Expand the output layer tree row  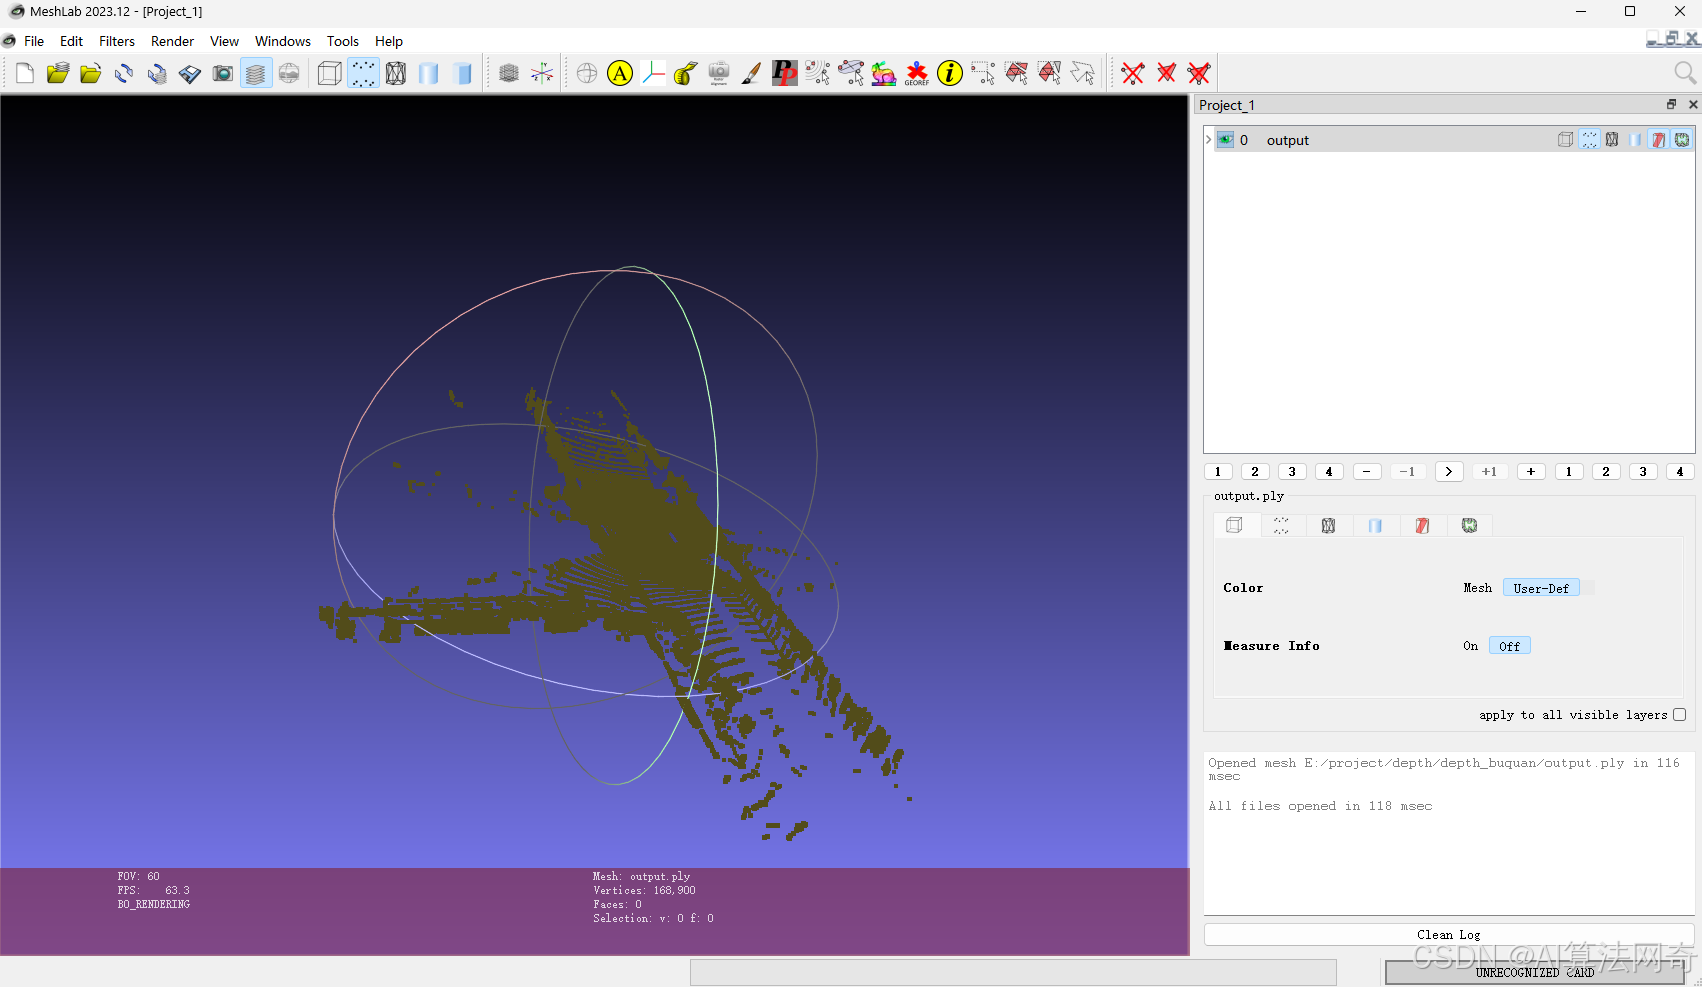(1208, 140)
